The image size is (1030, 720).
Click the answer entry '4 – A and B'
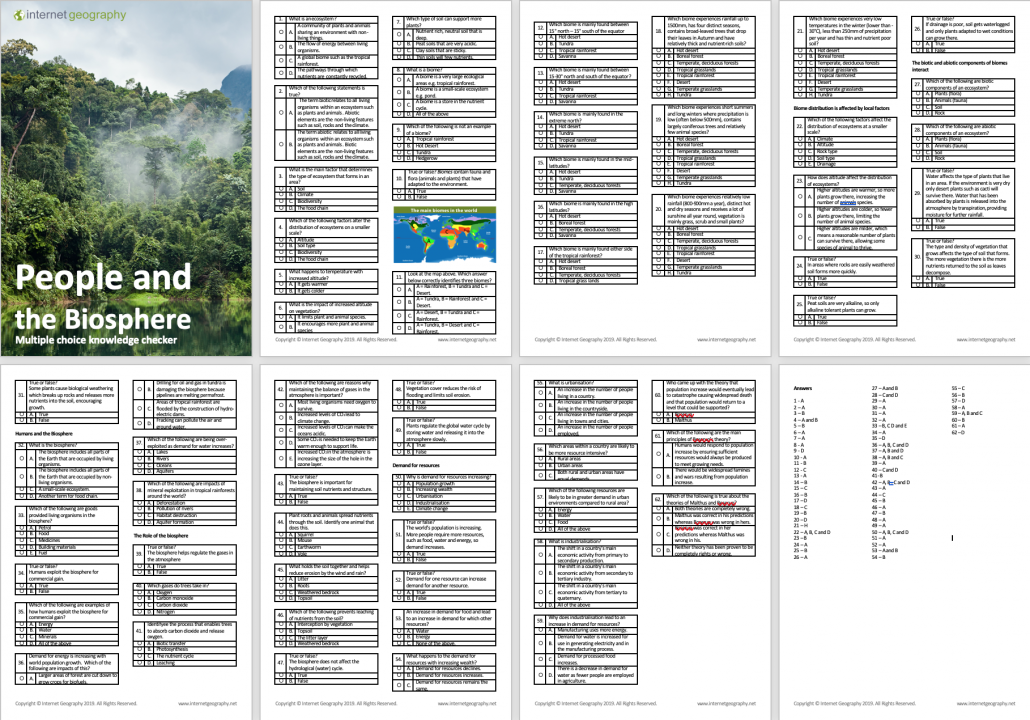coord(805,420)
